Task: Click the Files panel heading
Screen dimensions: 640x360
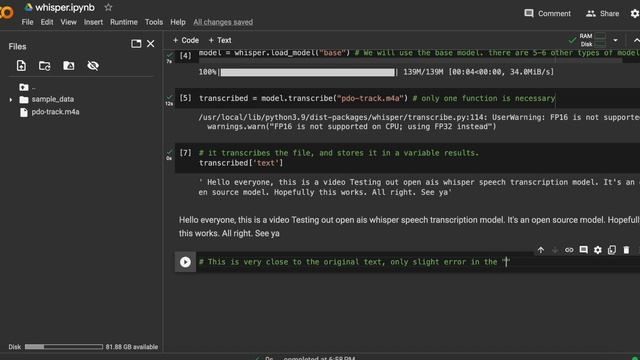Action: coord(17,47)
